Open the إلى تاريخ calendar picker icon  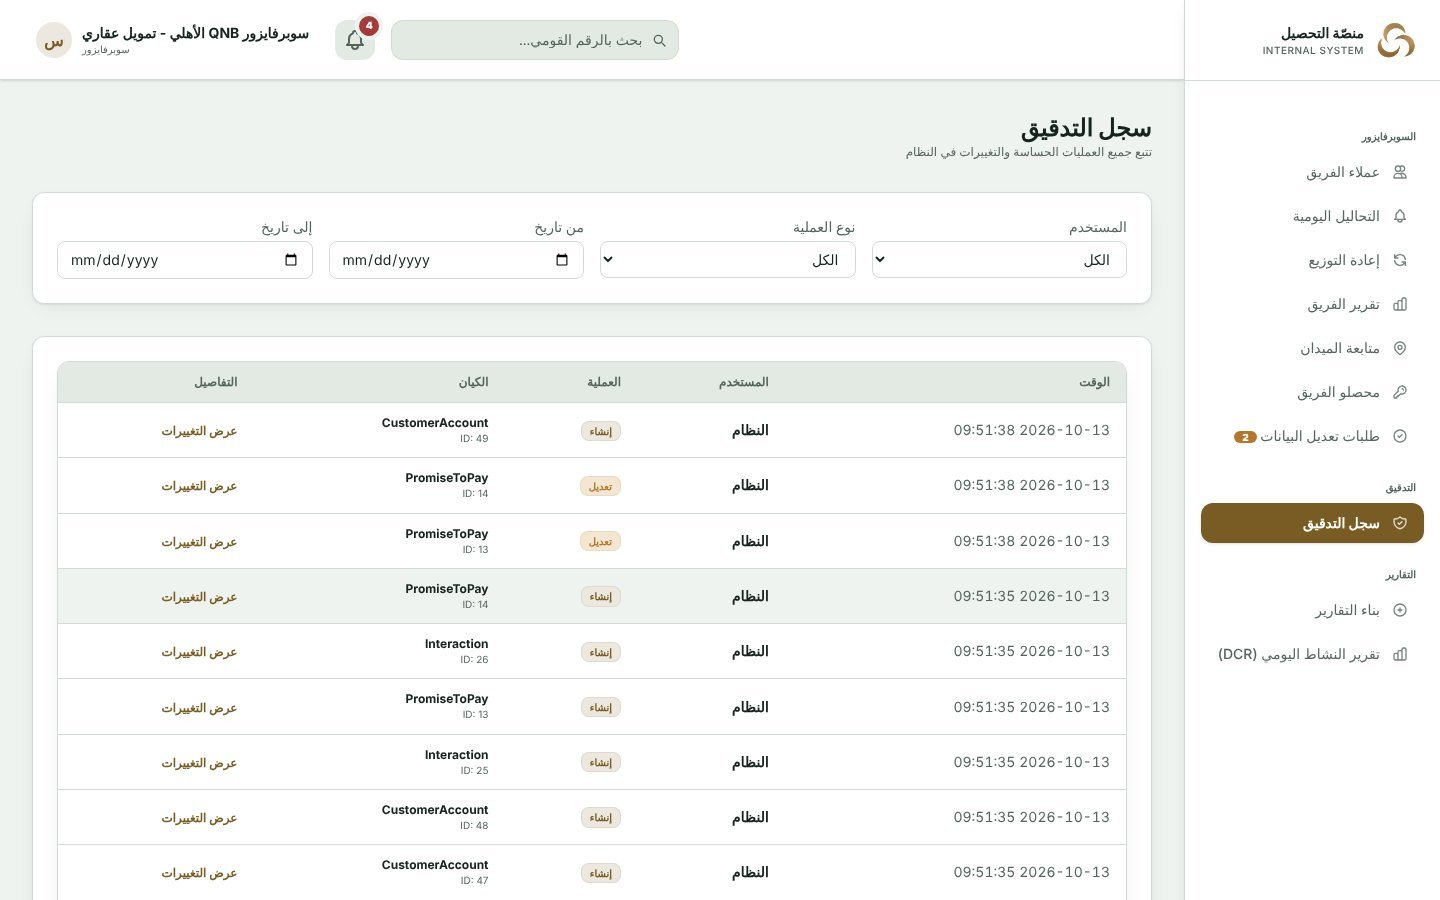coord(291,260)
